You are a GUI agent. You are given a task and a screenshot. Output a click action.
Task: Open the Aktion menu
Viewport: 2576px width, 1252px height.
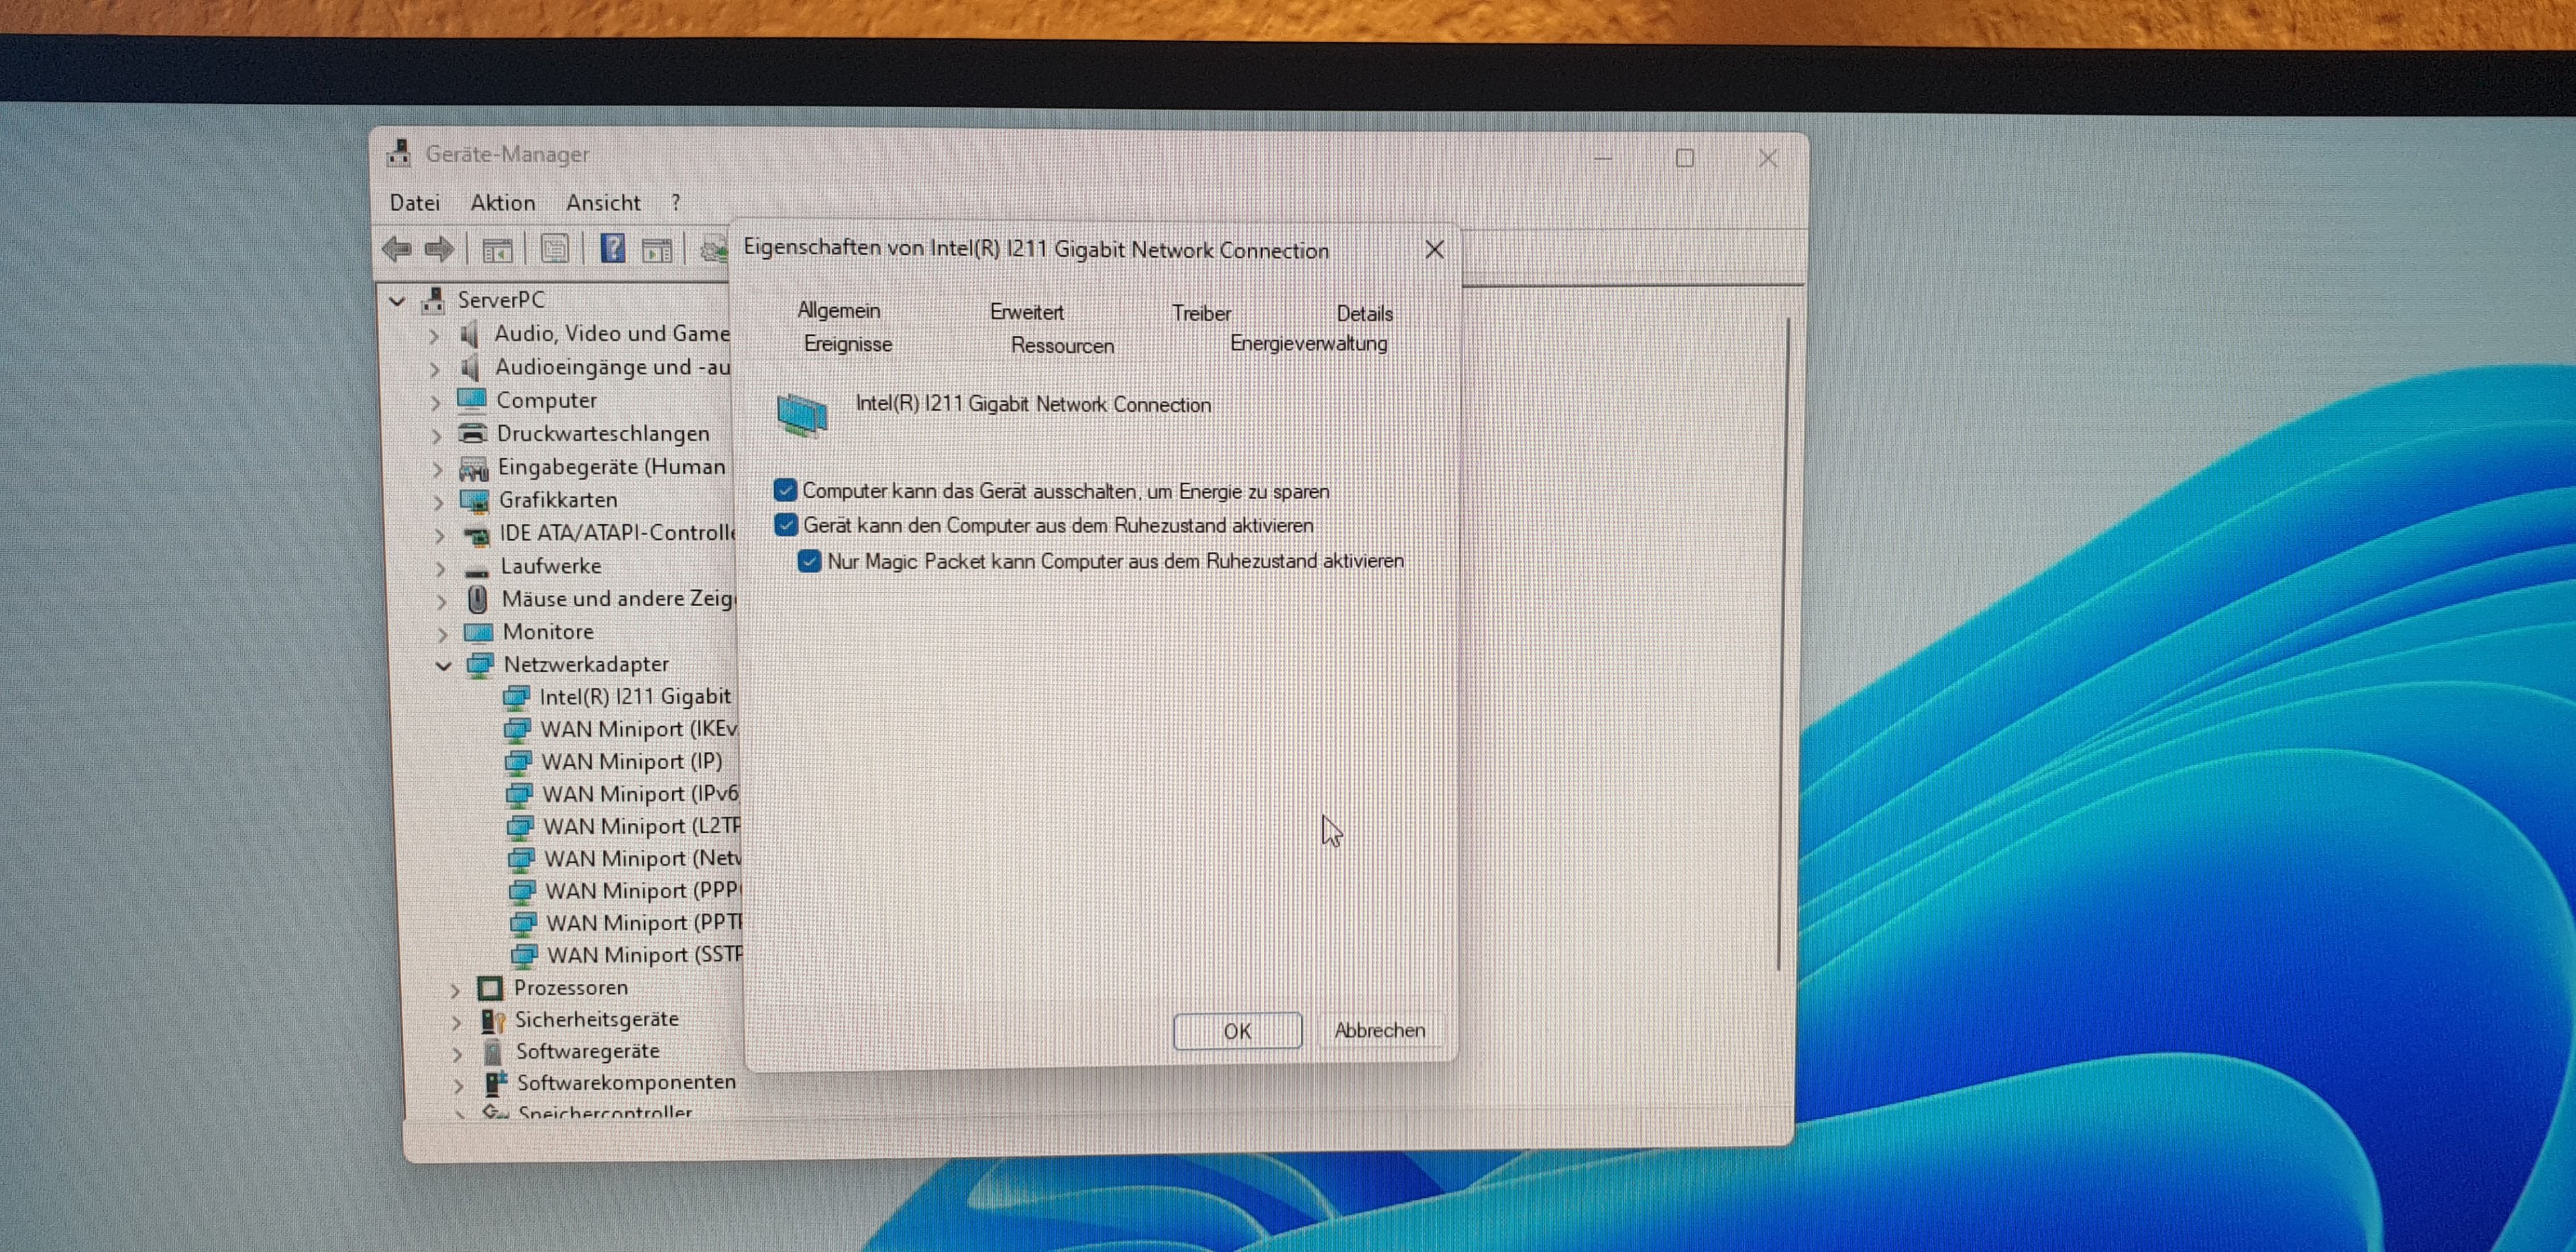[x=502, y=203]
